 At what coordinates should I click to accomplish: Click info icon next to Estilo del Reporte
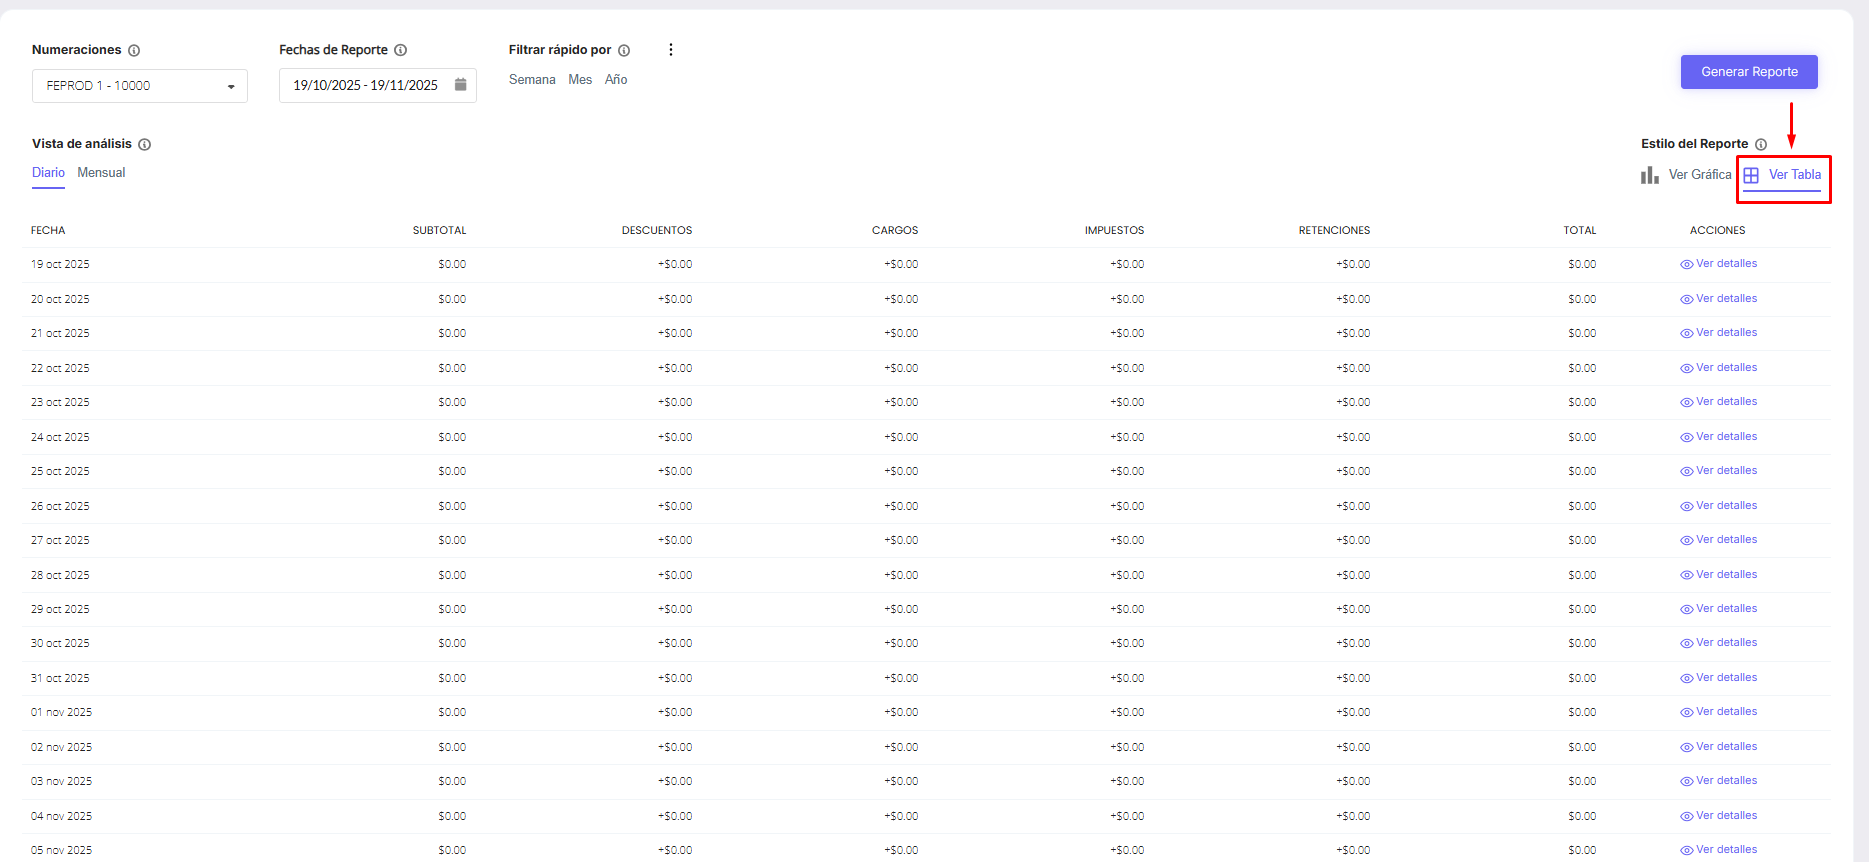pos(1761,144)
